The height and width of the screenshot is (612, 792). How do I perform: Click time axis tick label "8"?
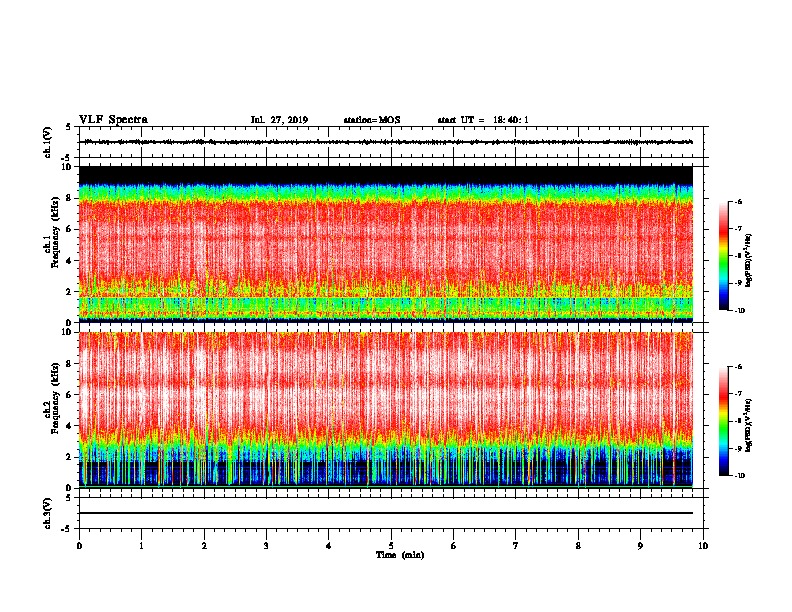578,546
